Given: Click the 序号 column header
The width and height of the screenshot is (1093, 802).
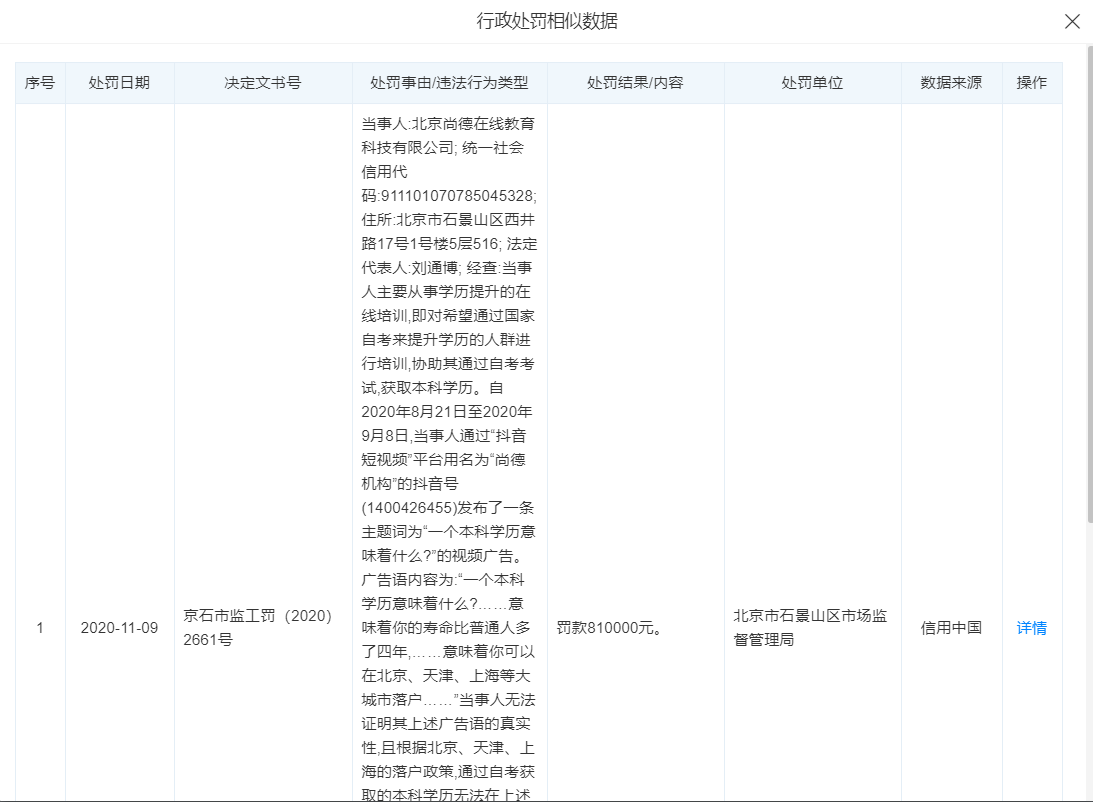Looking at the screenshot, I should click(x=40, y=83).
